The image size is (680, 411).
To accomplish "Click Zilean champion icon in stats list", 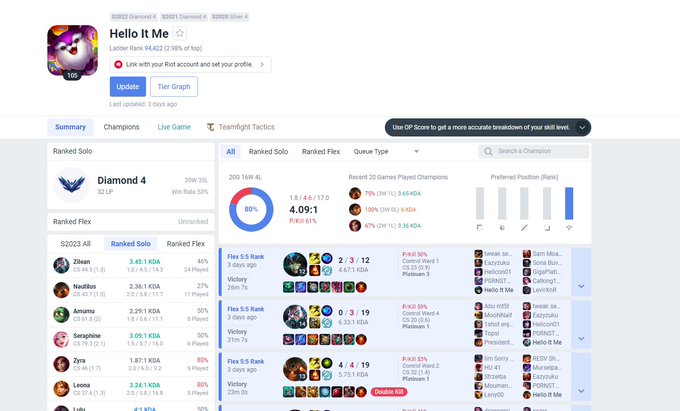I will pyautogui.click(x=62, y=265).
